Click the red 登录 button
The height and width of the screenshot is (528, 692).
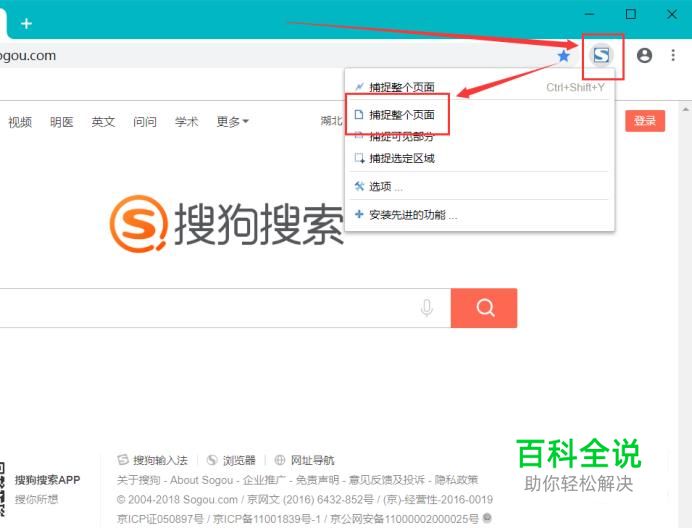tap(645, 121)
